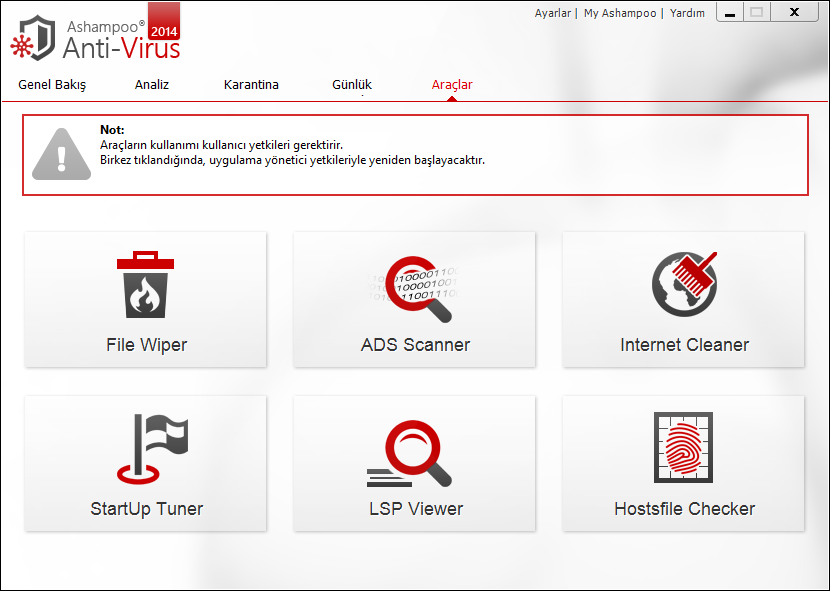The image size is (830, 591).
Task: Click the ADS Scanner label
Action: tap(416, 345)
